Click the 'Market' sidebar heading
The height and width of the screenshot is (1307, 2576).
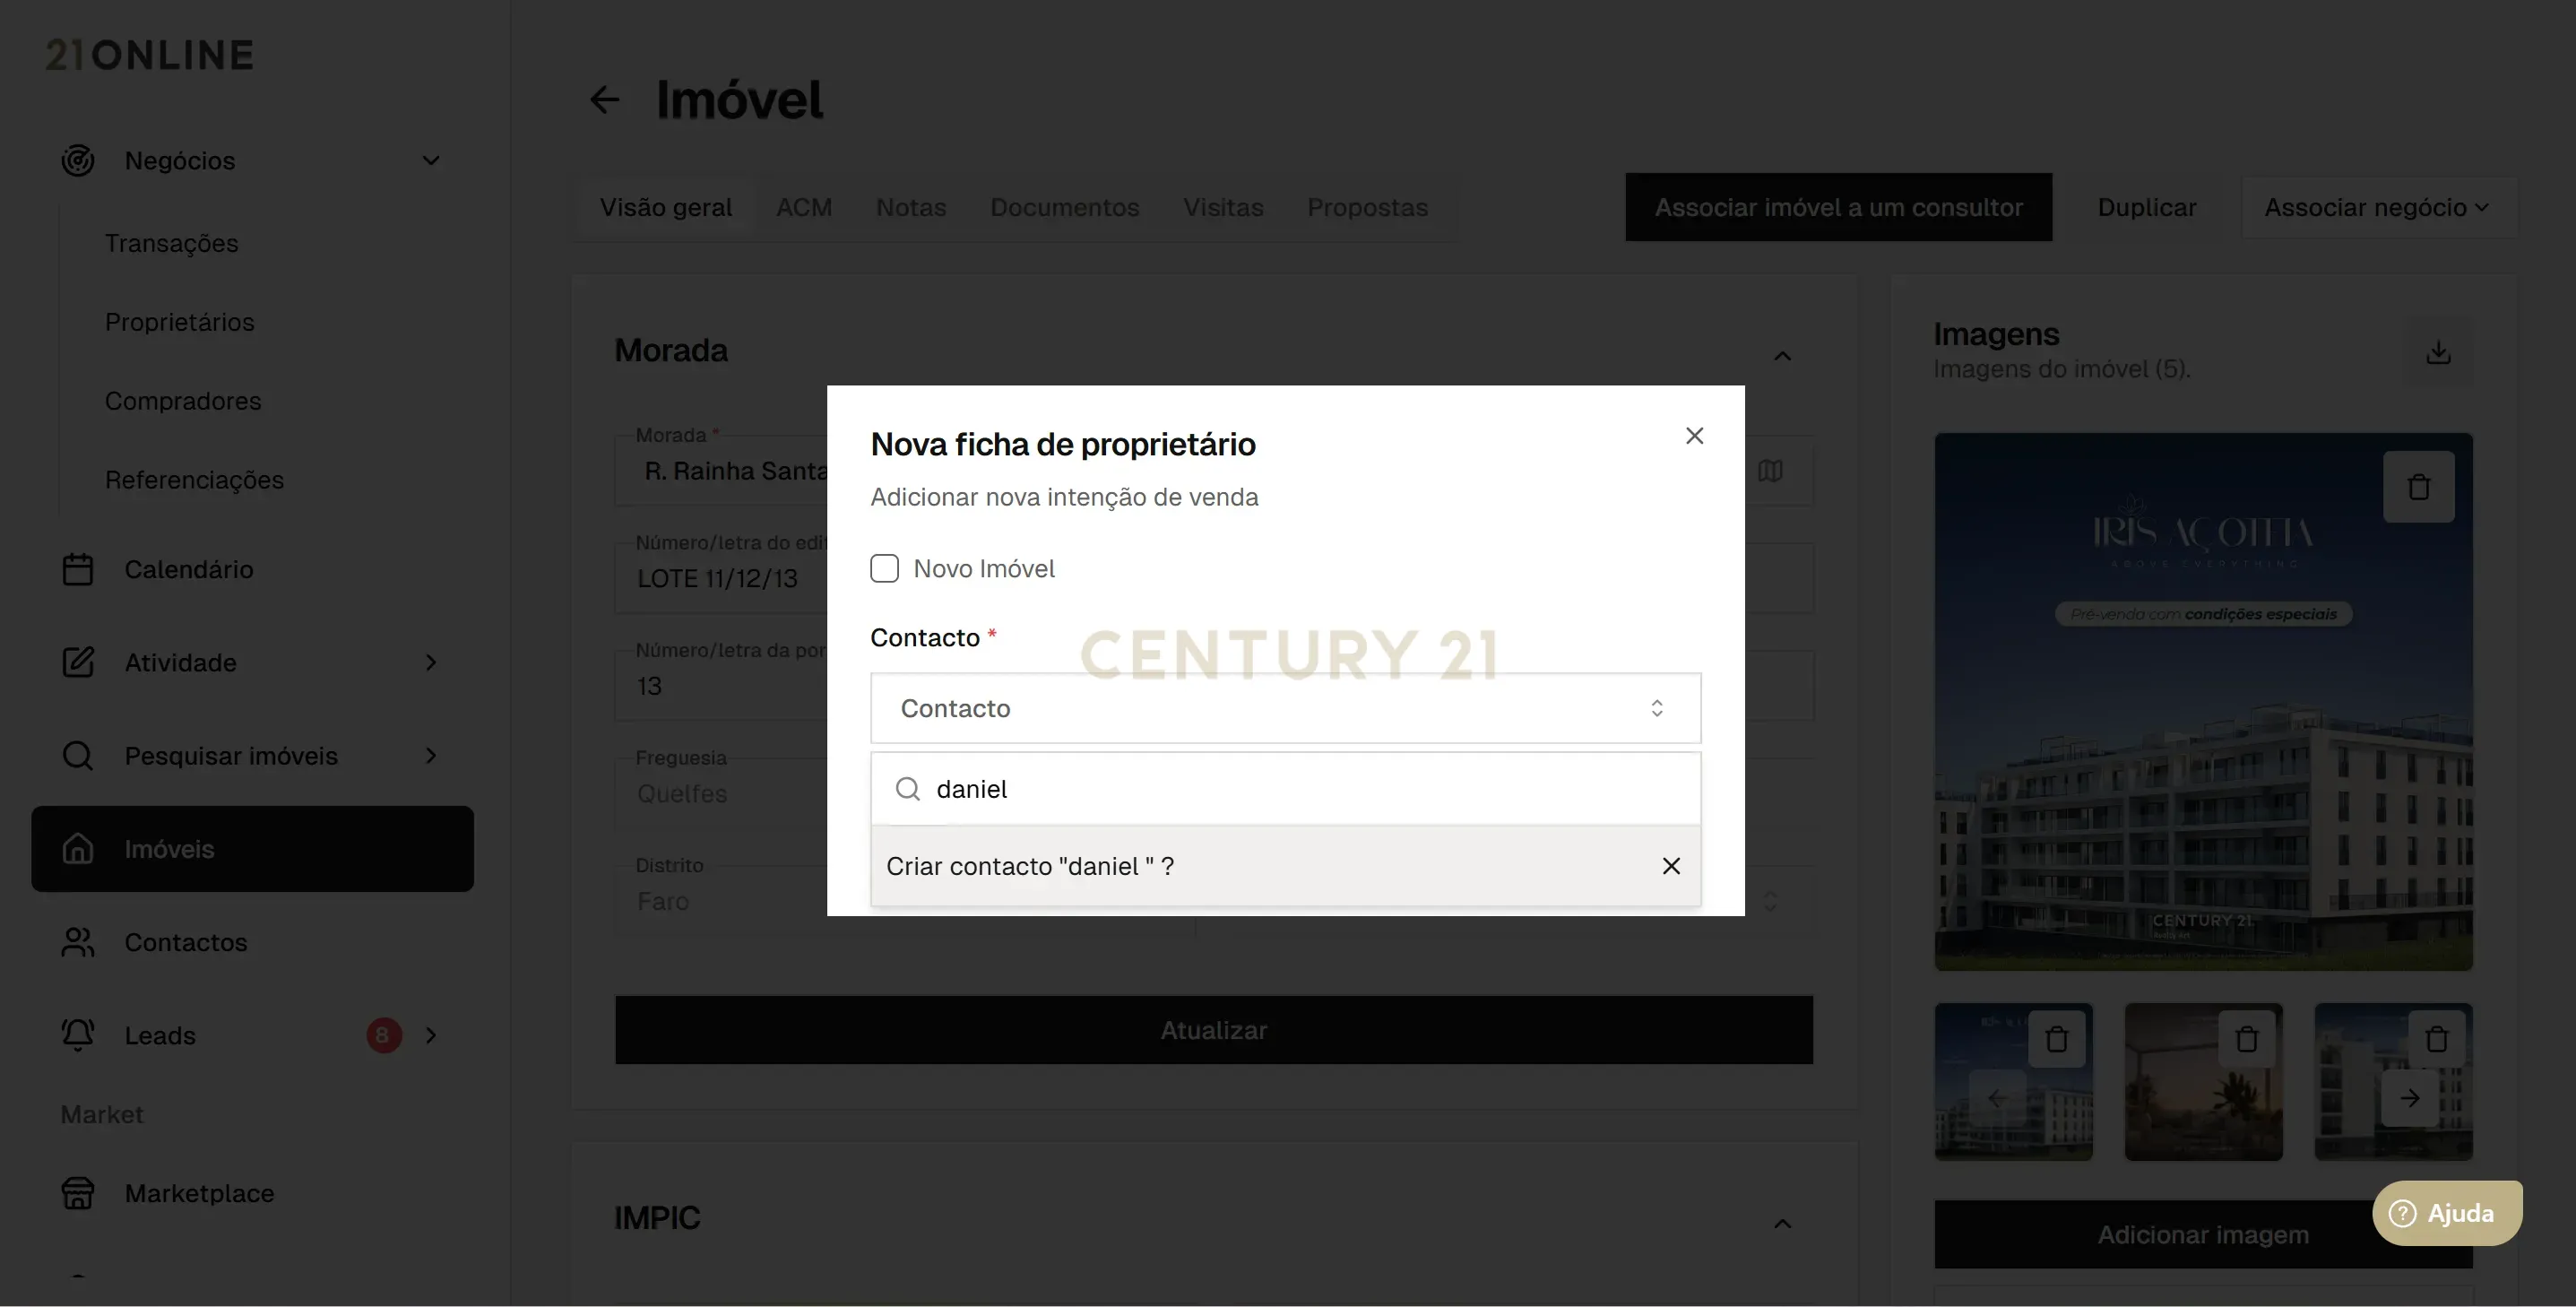(102, 1114)
